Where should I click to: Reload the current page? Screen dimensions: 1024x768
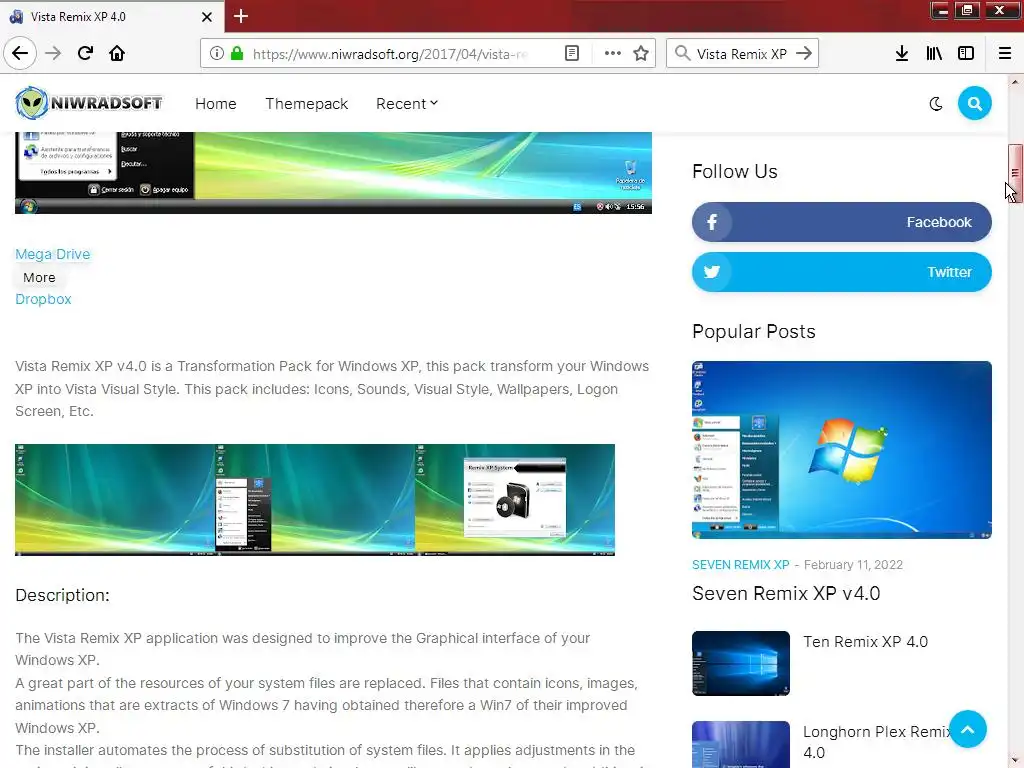click(85, 53)
